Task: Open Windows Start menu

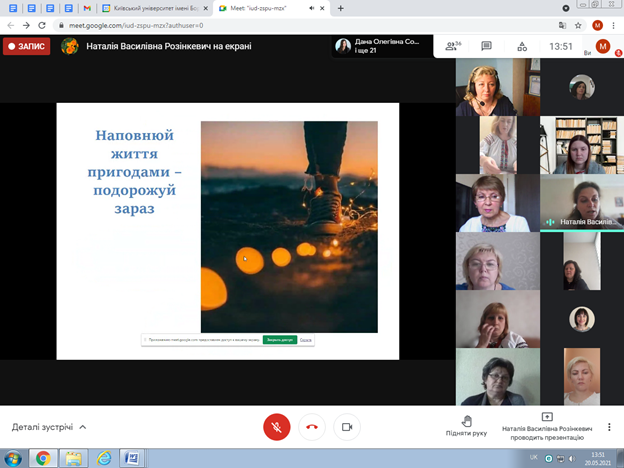Action: pyautogui.click(x=13, y=458)
